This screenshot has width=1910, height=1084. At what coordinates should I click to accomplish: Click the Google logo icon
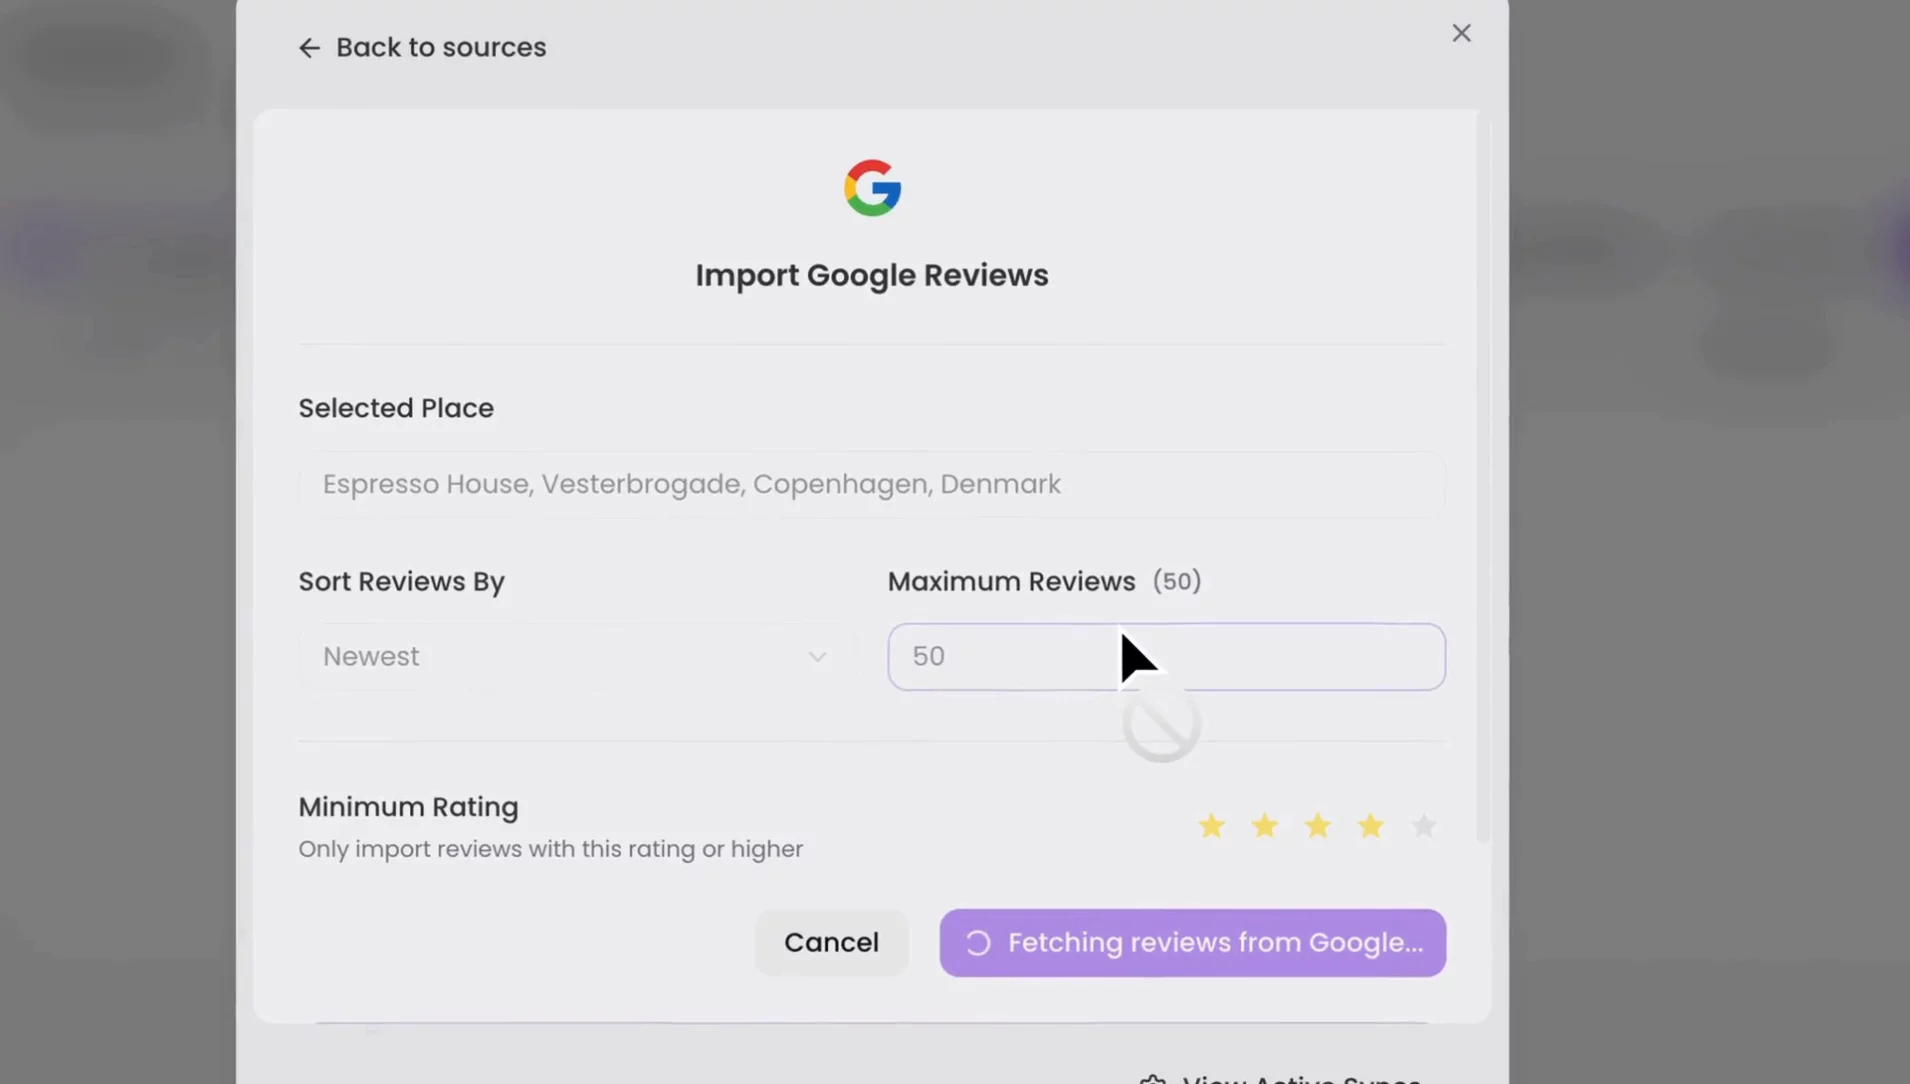click(872, 188)
